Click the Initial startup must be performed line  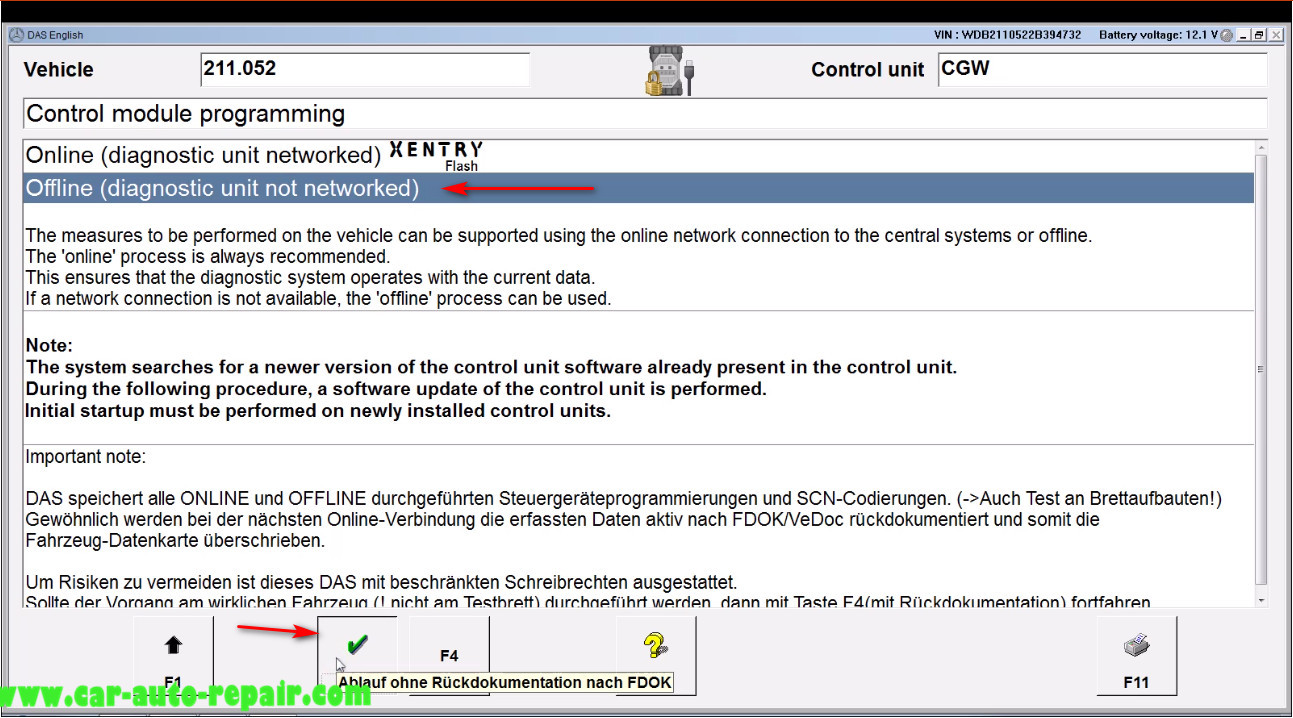(x=318, y=411)
